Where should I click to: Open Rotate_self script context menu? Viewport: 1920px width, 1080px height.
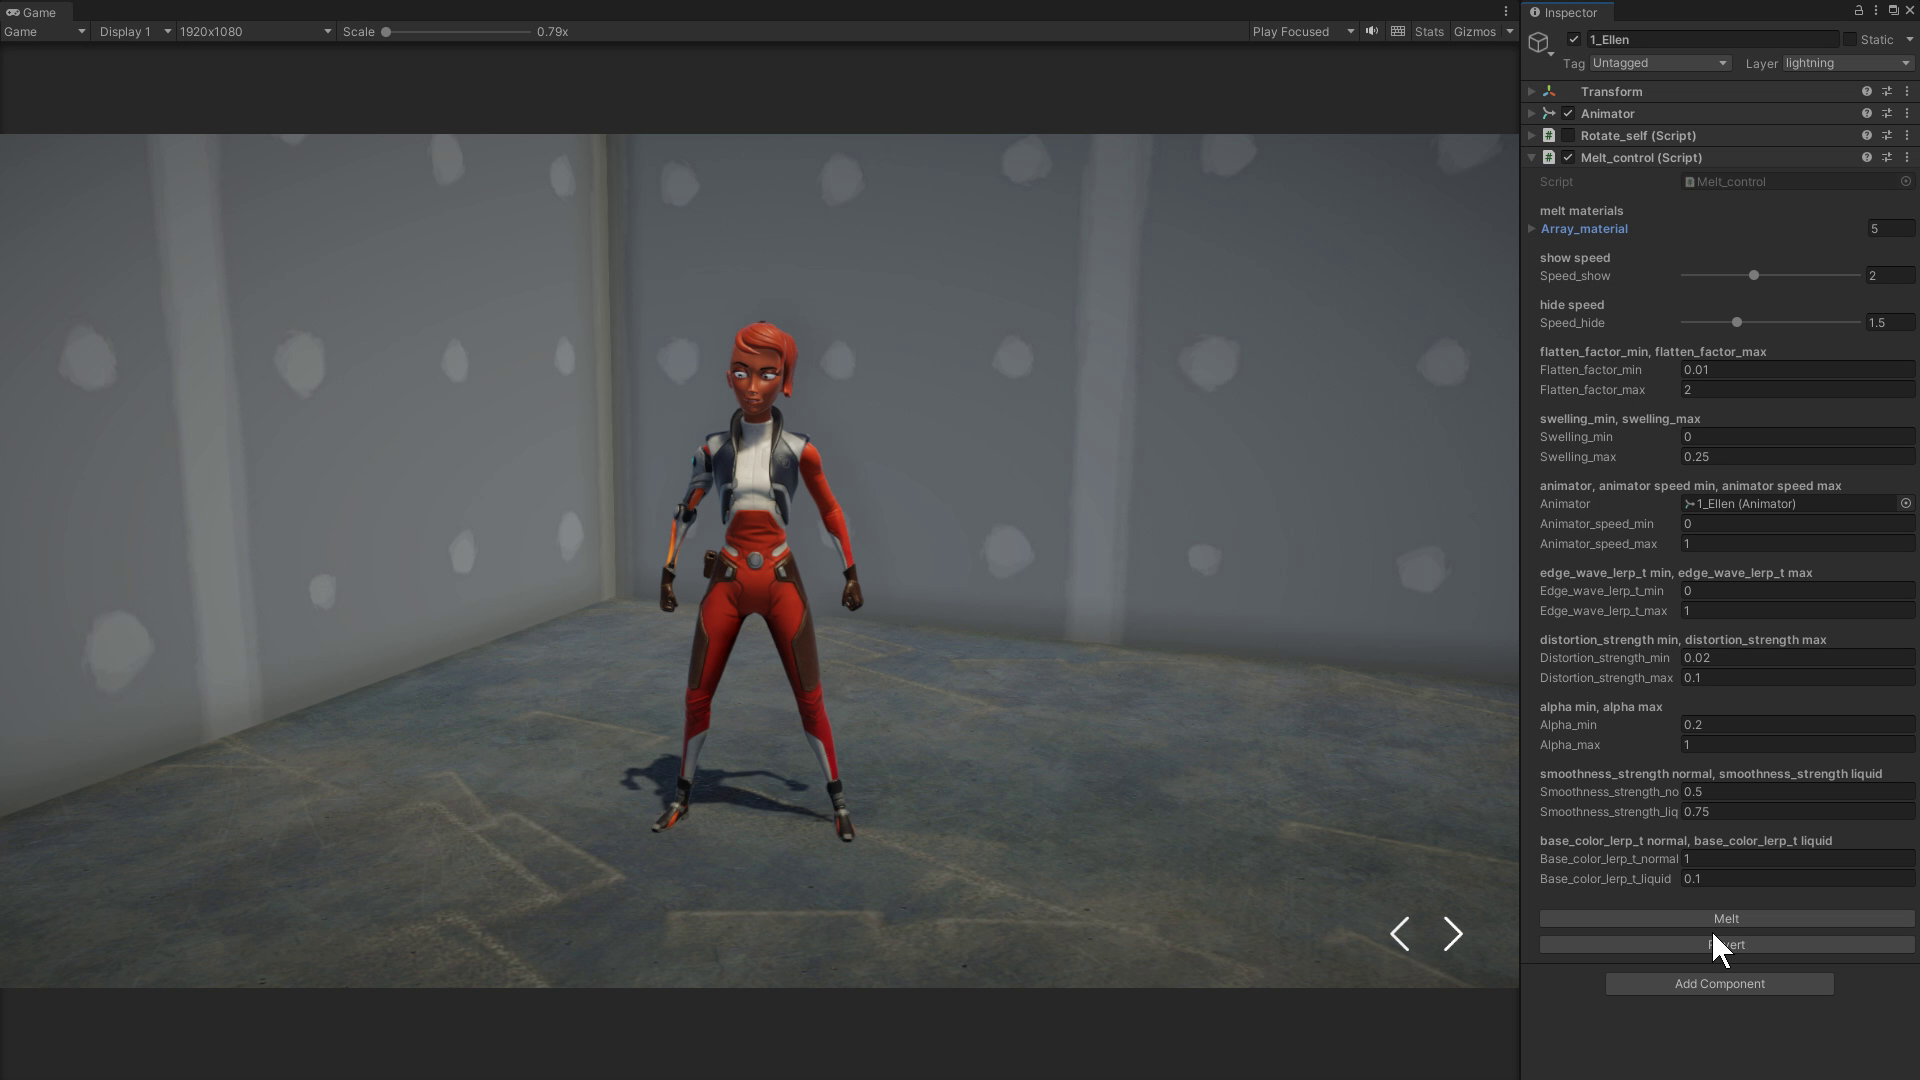click(1907, 135)
